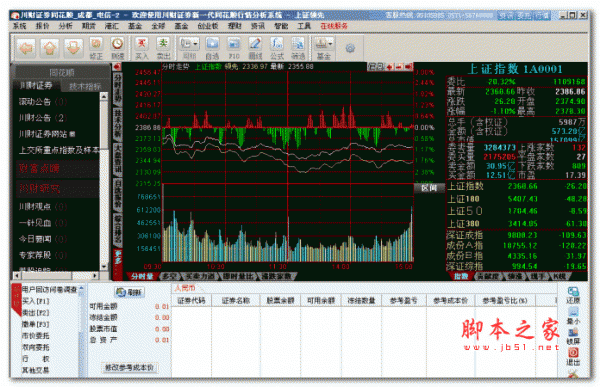This screenshot has height=387, width=600.
Task: Toggle the 区间 interval button on chart
Action: tap(429, 188)
